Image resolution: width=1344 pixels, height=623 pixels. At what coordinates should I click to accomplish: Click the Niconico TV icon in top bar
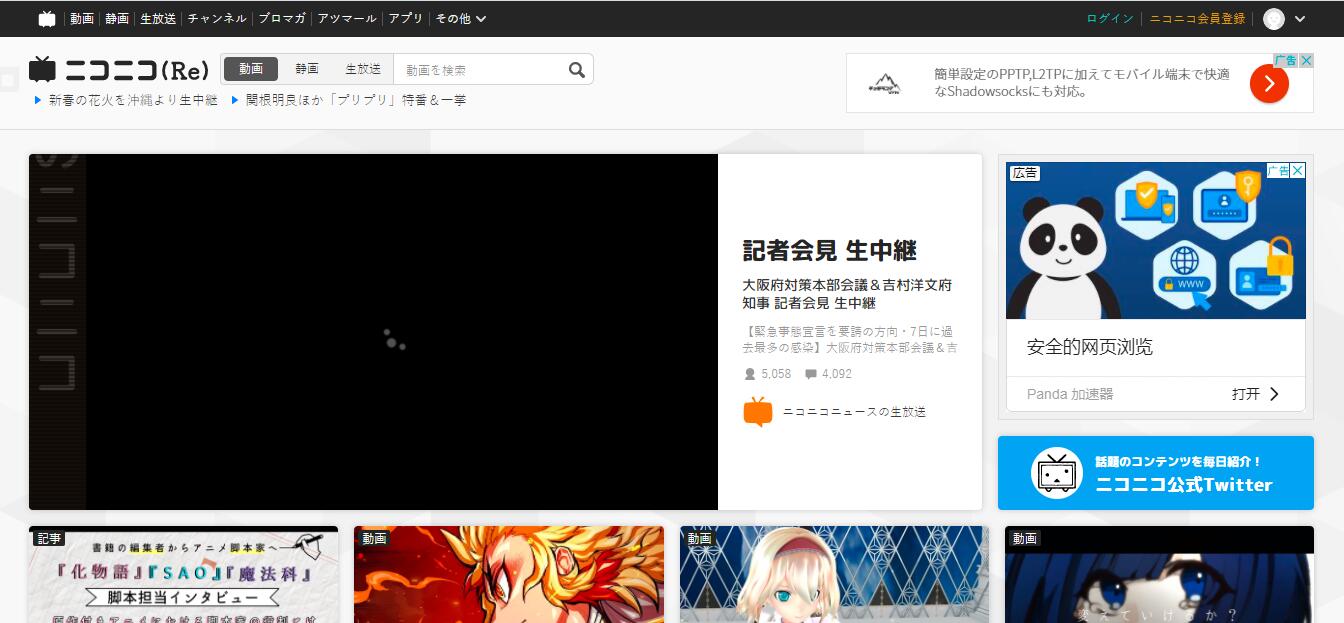(47, 19)
